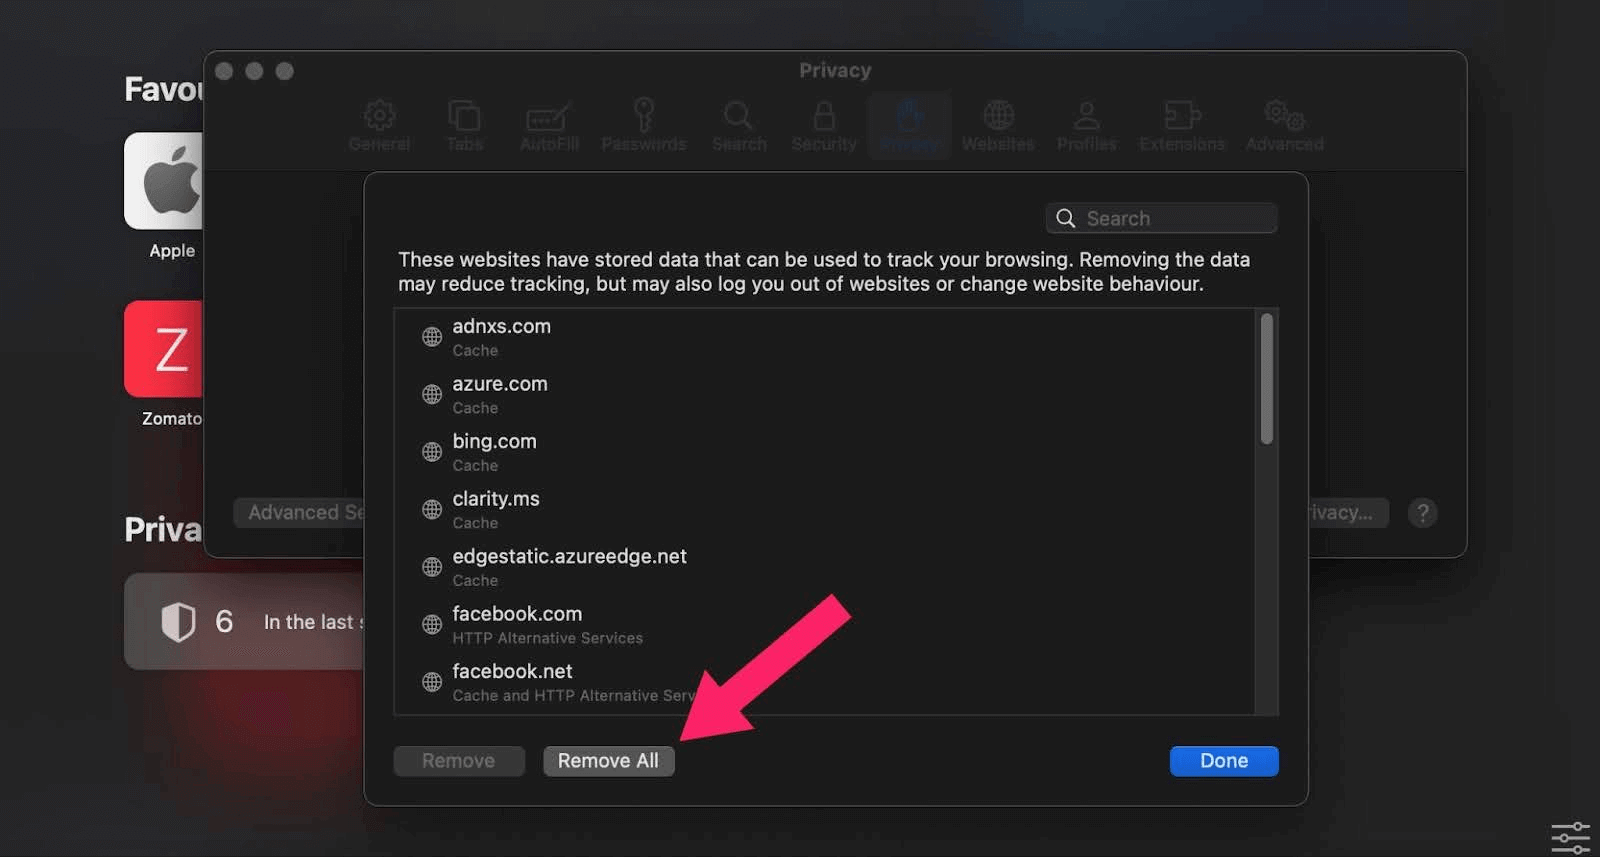Click the Remove All button
Image resolution: width=1600 pixels, height=857 pixels.
point(608,761)
